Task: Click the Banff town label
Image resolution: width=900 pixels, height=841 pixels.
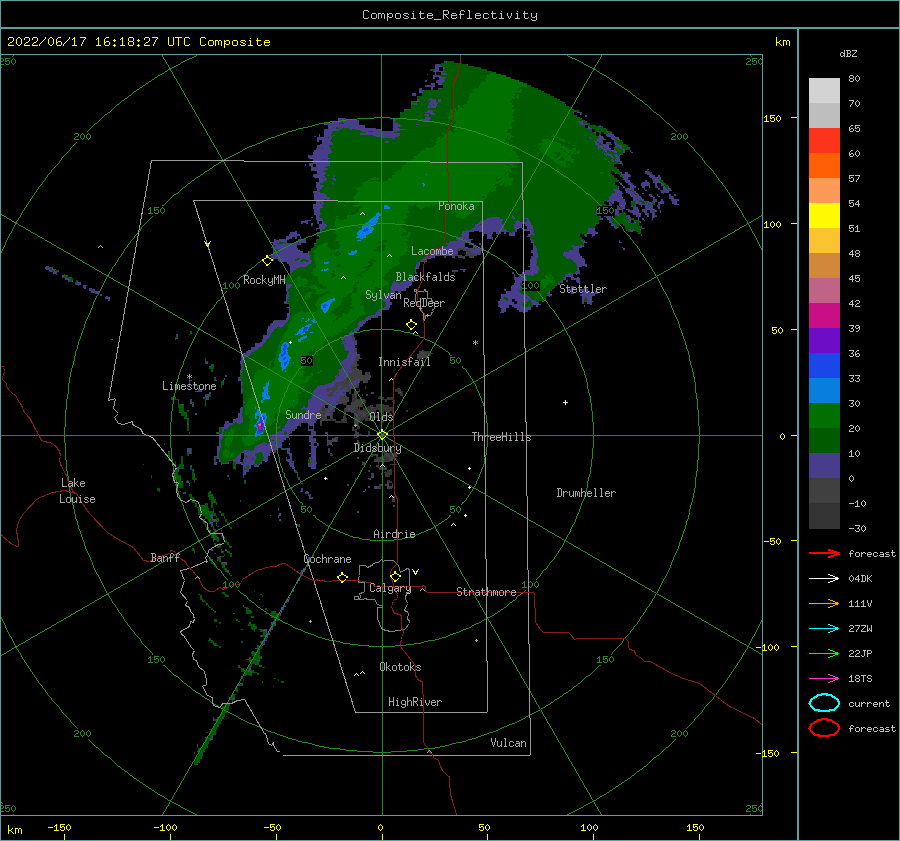Action: [x=165, y=557]
